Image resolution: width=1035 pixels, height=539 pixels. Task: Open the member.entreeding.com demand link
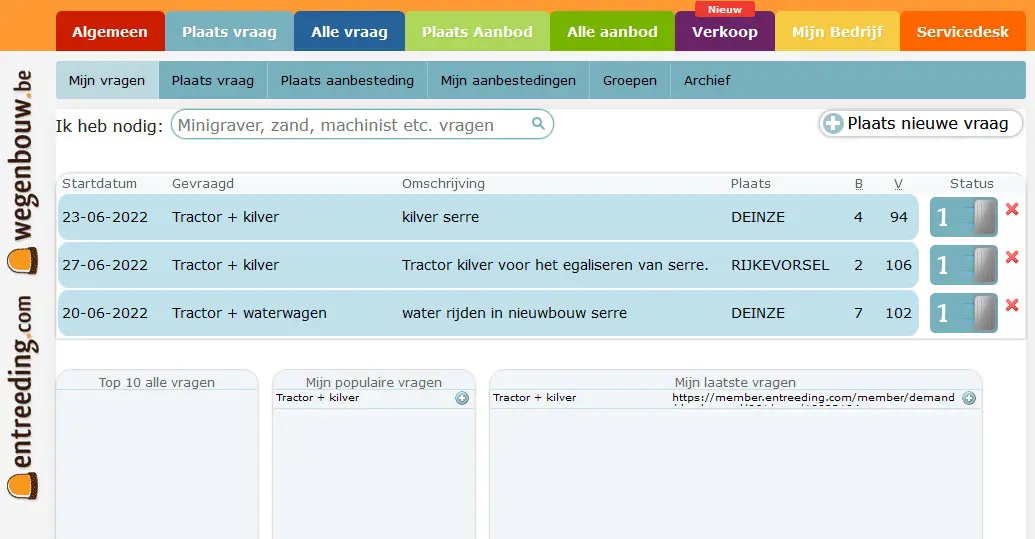pyautogui.click(x=813, y=398)
